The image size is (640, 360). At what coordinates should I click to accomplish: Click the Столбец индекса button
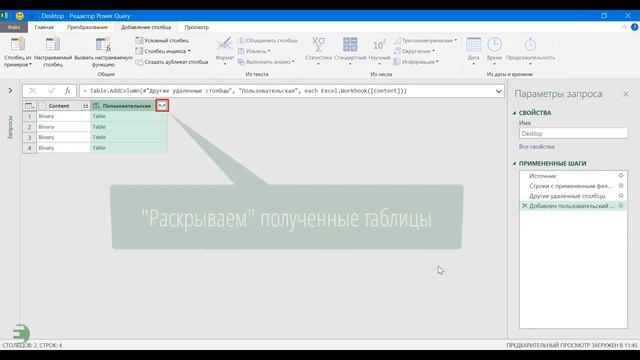pyautogui.click(x=162, y=51)
